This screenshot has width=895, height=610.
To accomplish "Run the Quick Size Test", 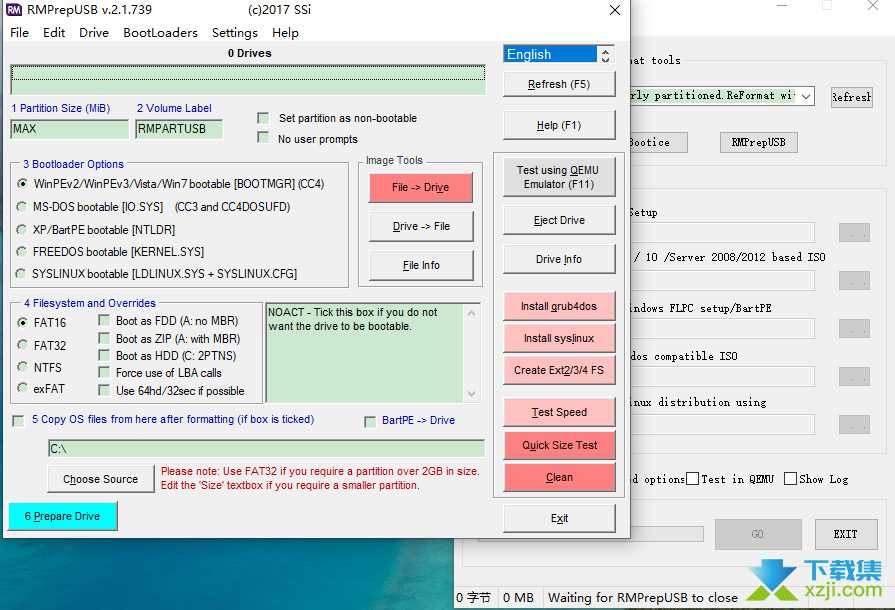I will tap(559, 445).
